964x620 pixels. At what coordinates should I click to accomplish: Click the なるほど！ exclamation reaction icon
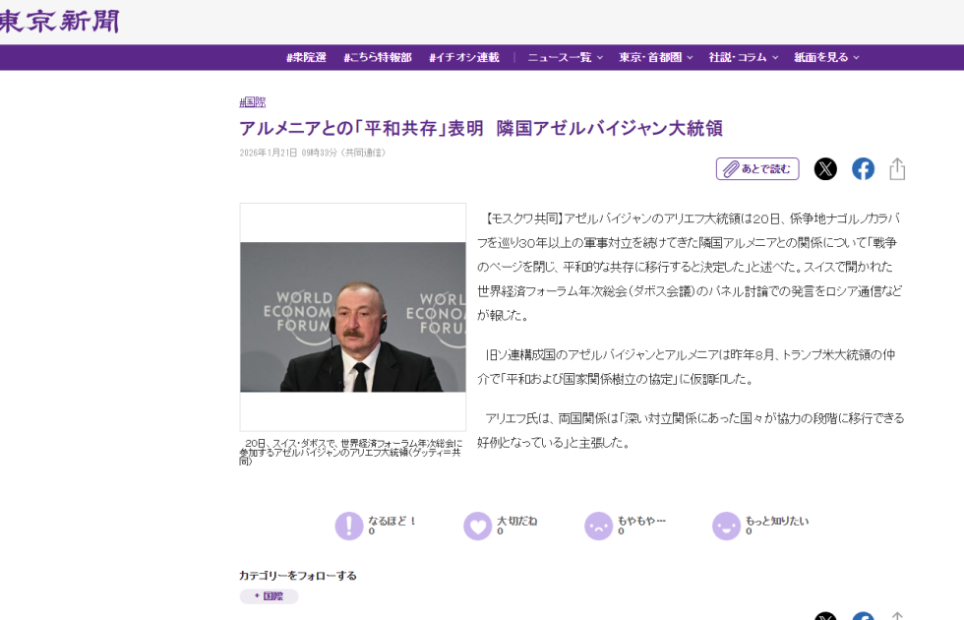(349, 526)
